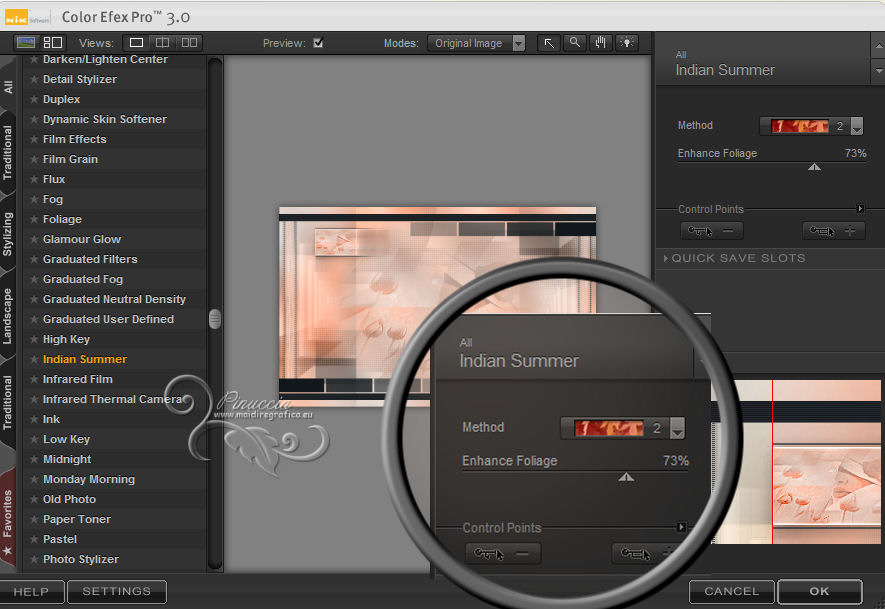Toggle favorite star for Fog filter
The image size is (885, 609).
pos(34,199)
